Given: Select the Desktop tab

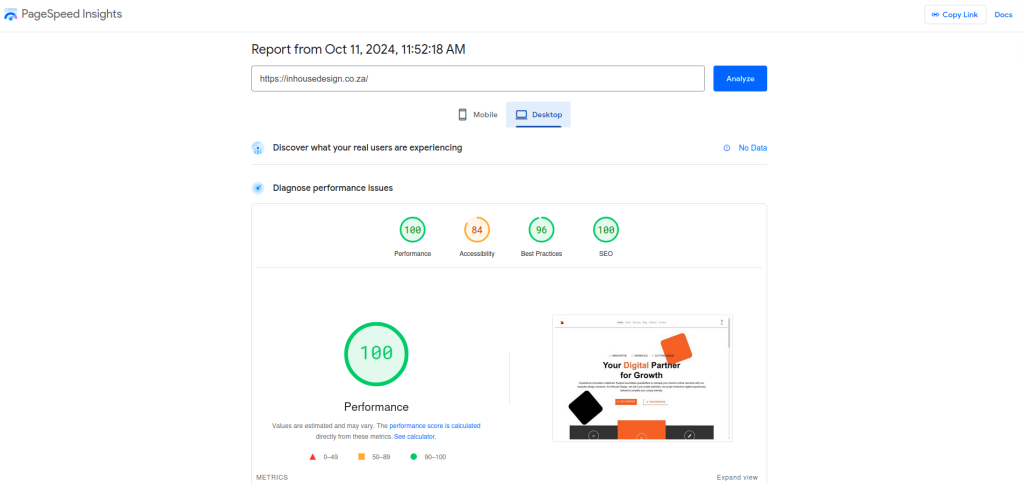Looking at the screenshot, I should click(538, 115).
